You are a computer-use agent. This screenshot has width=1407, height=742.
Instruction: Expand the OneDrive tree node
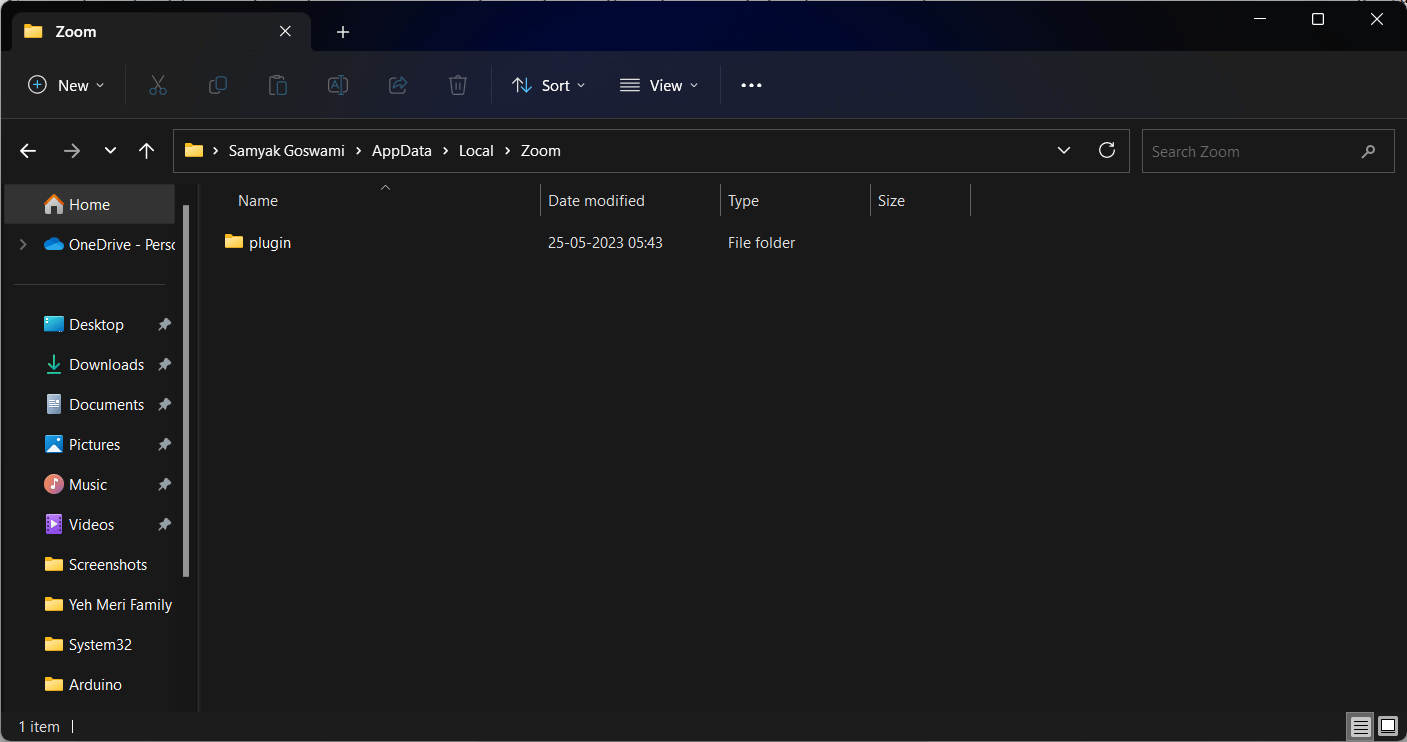(x=23, y=245)
